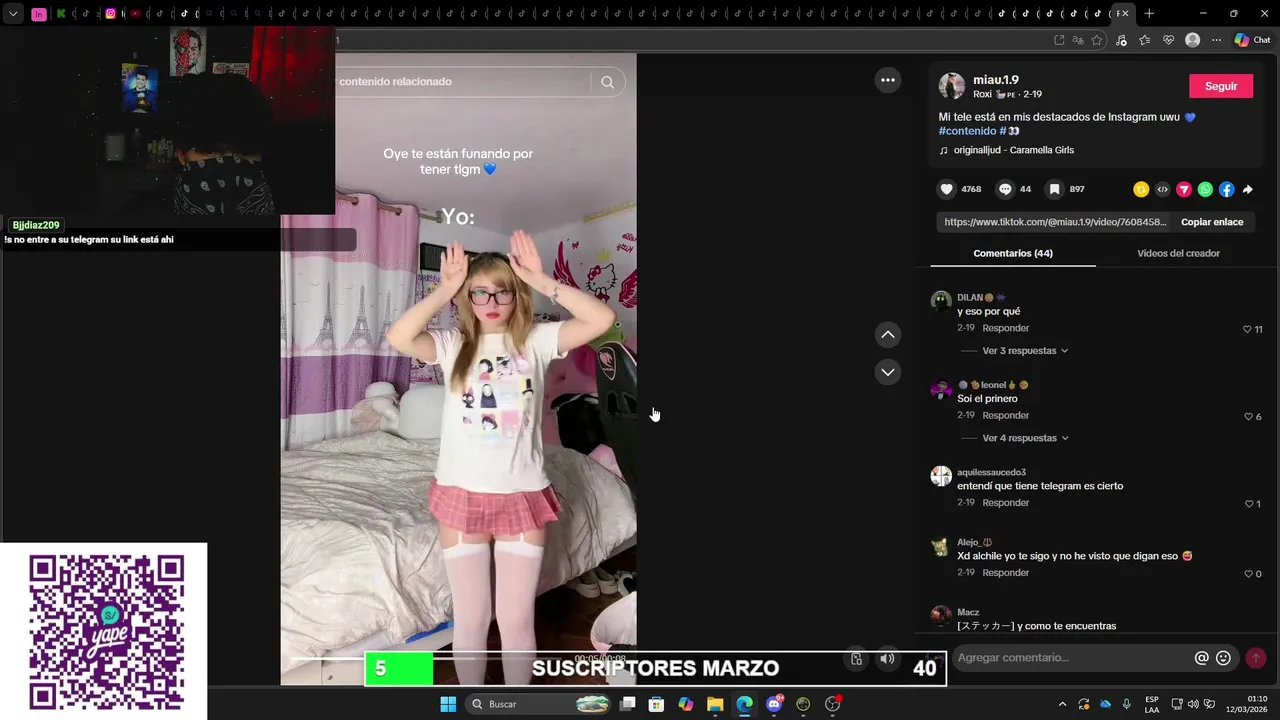Open the Edge favorites list icon
The width and height of the screenshot is (1280, 720).
tap(1145, 40)
